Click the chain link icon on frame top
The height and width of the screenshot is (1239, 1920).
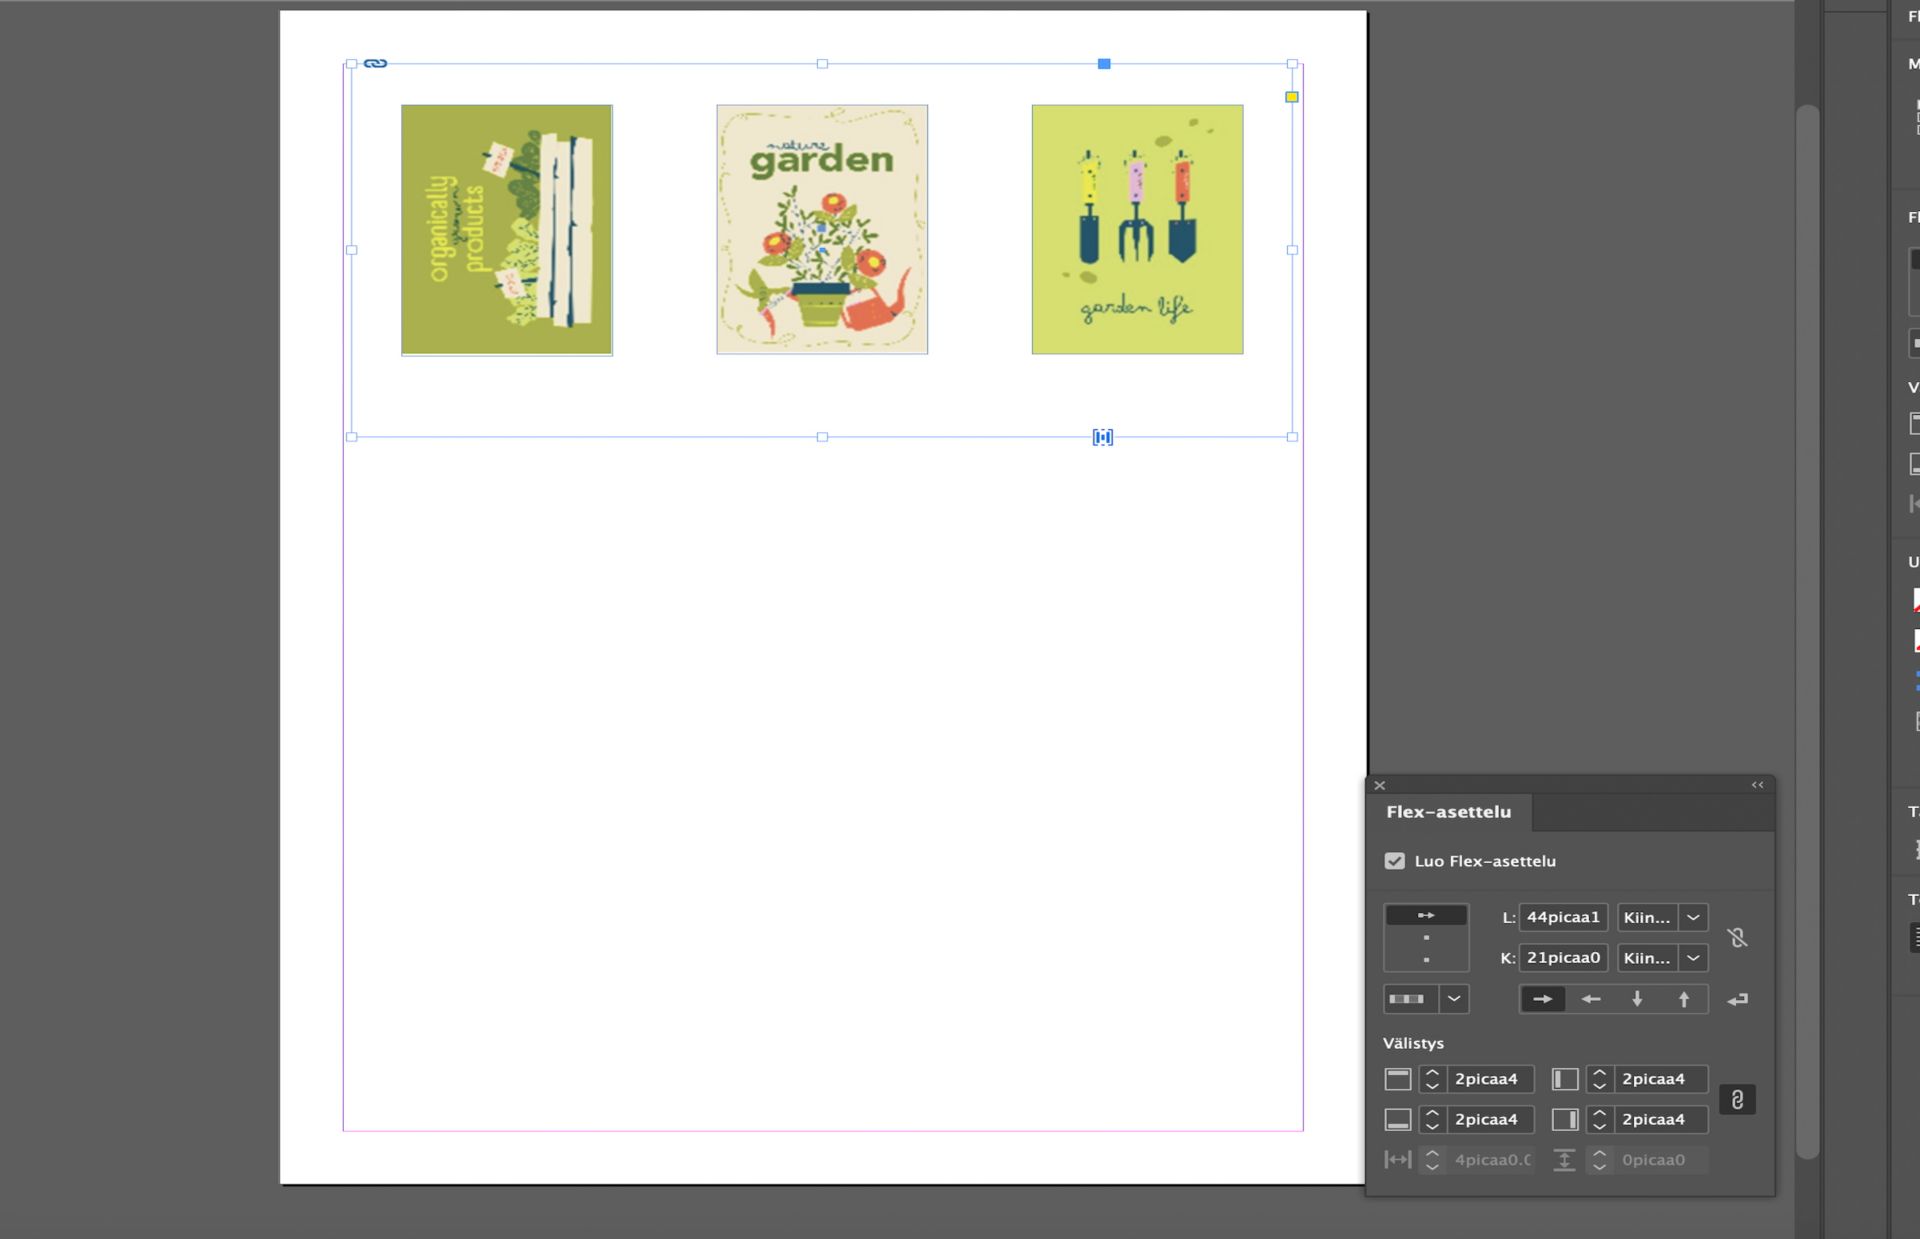click(x=375, y=63)
